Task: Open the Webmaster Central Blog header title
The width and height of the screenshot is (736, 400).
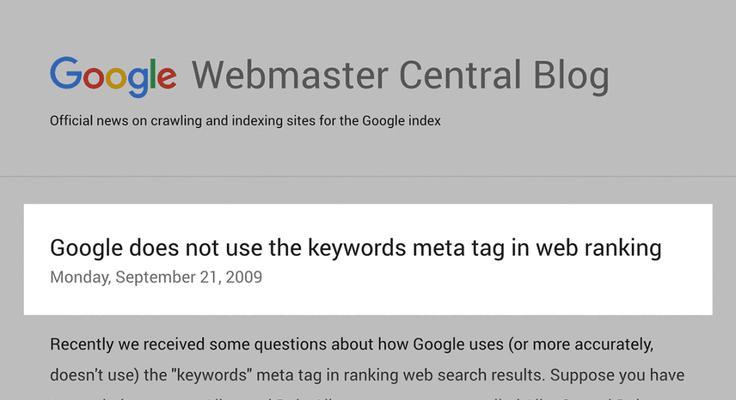Action: [x=400, y=76]
